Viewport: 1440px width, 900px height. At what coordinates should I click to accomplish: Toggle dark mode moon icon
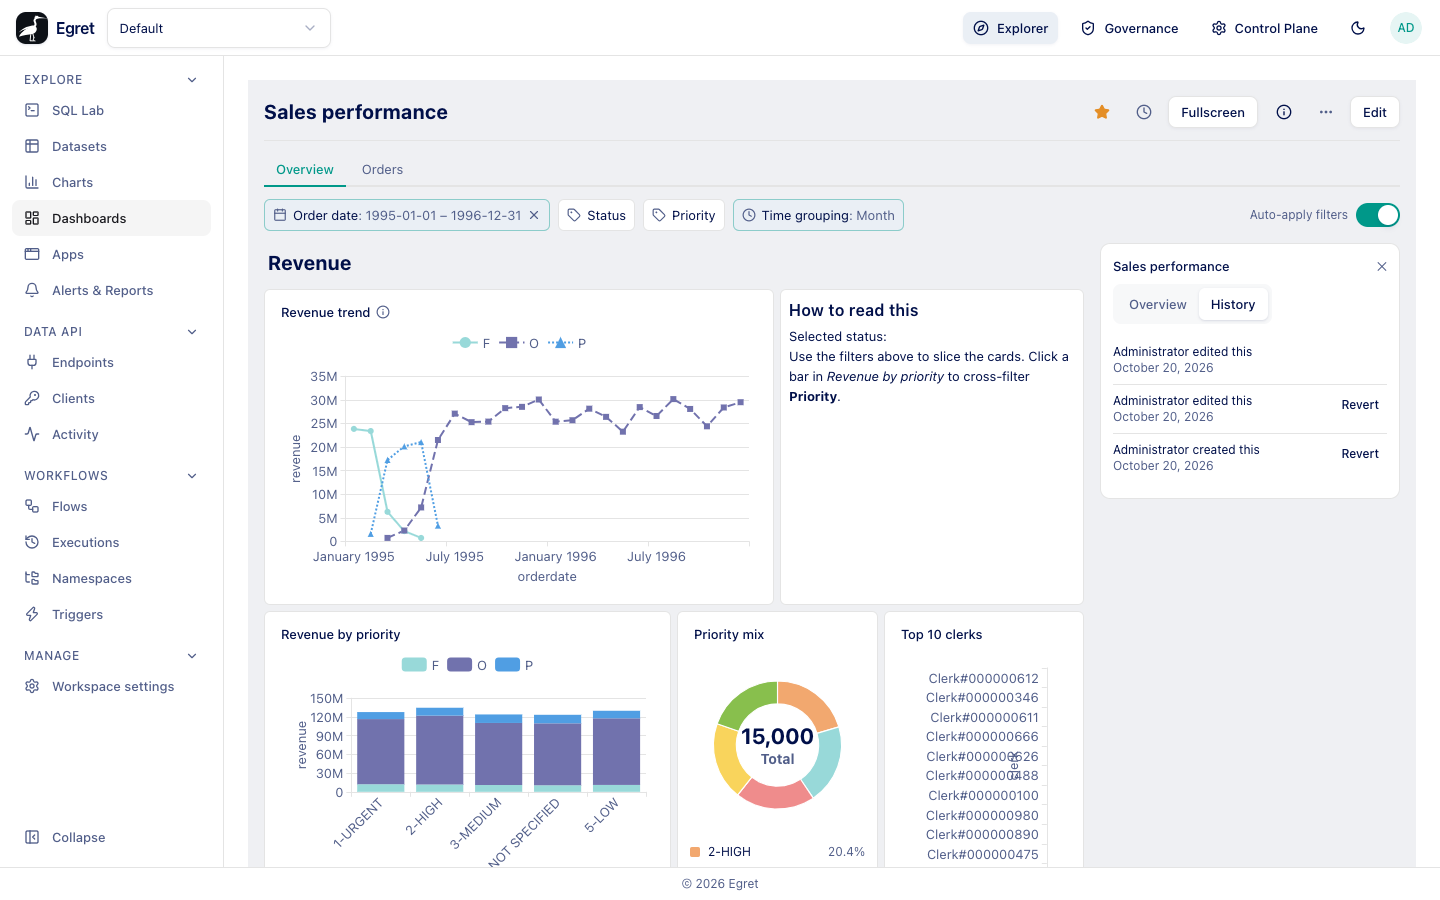point(1358,28)
